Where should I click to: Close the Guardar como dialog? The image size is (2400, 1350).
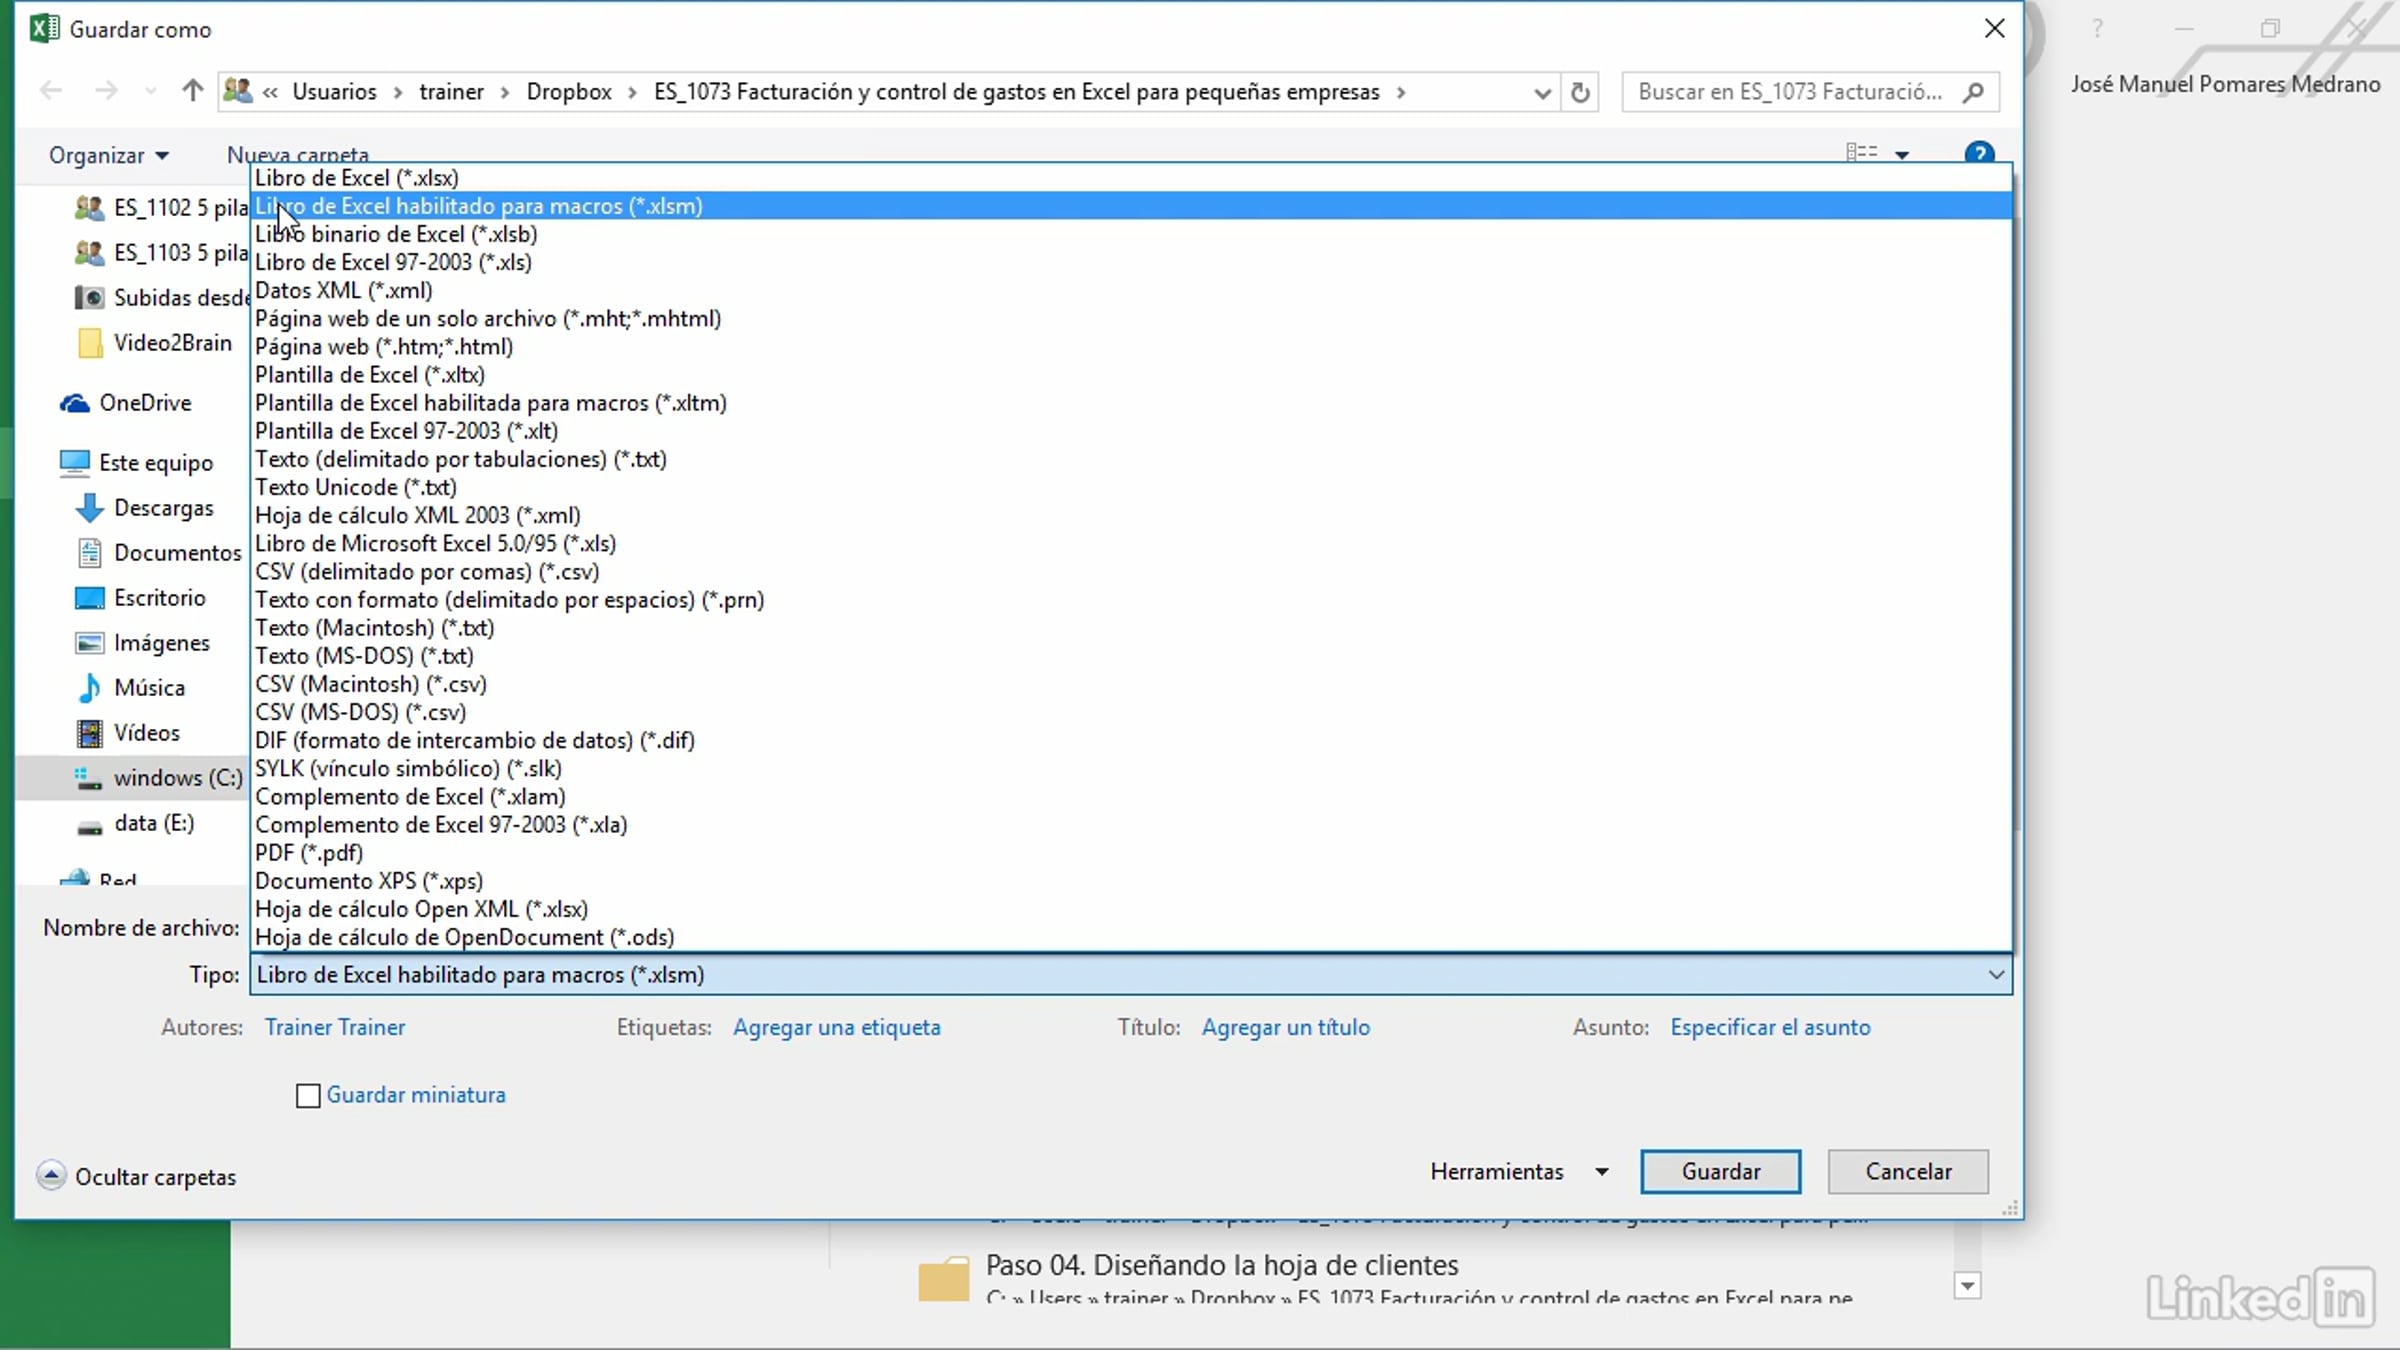pos(1994,28)
